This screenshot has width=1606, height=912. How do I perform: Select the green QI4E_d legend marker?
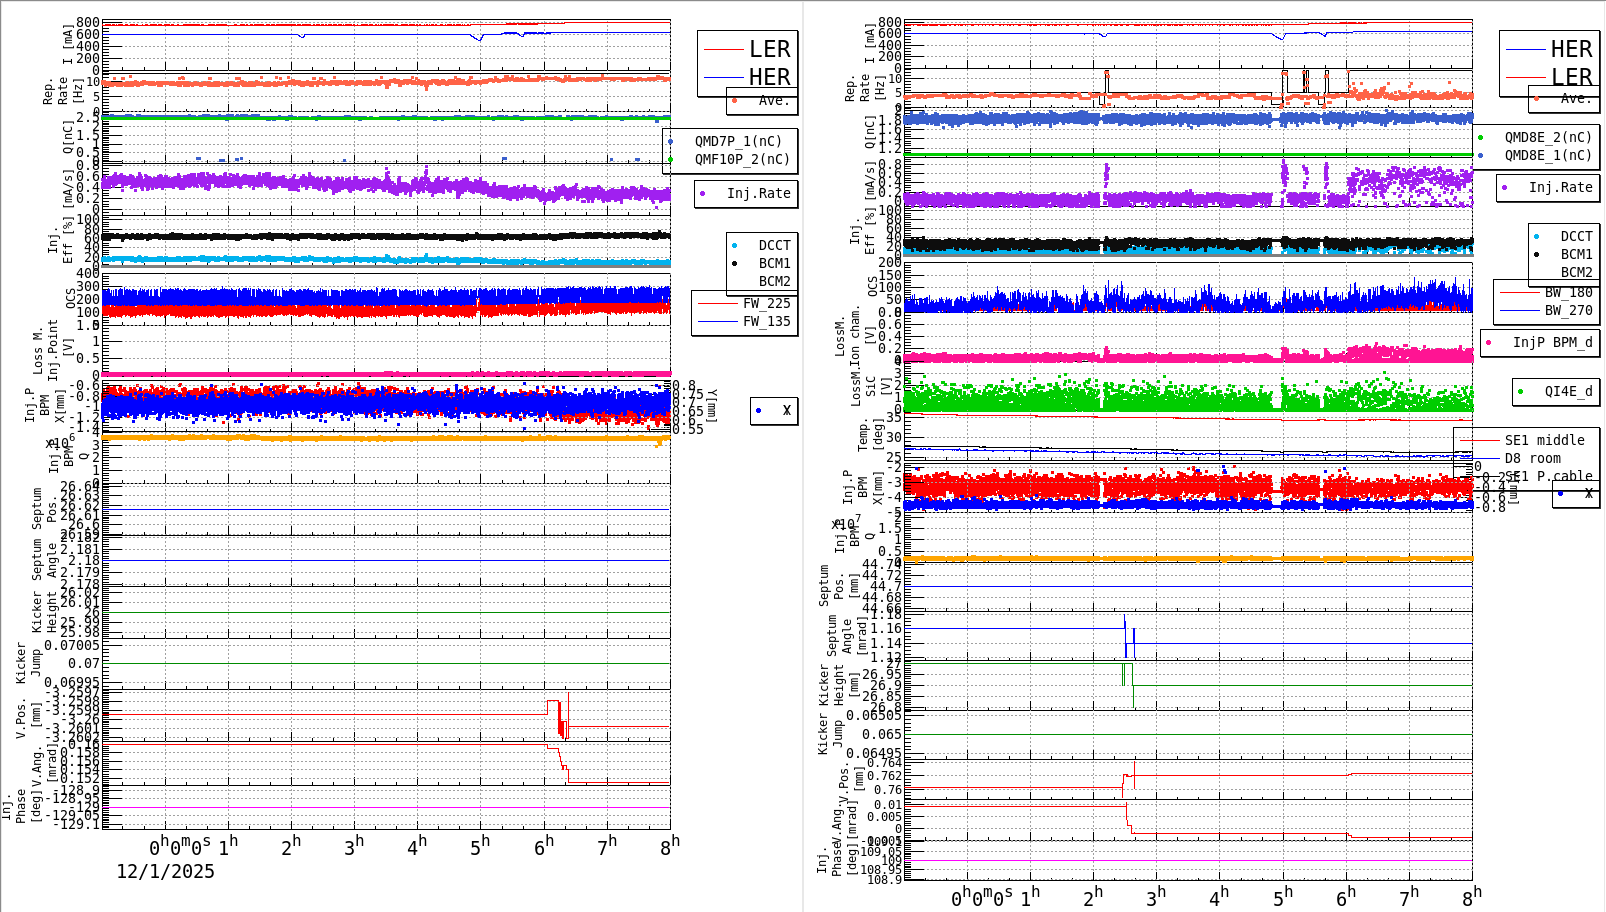coord(1519,392)
